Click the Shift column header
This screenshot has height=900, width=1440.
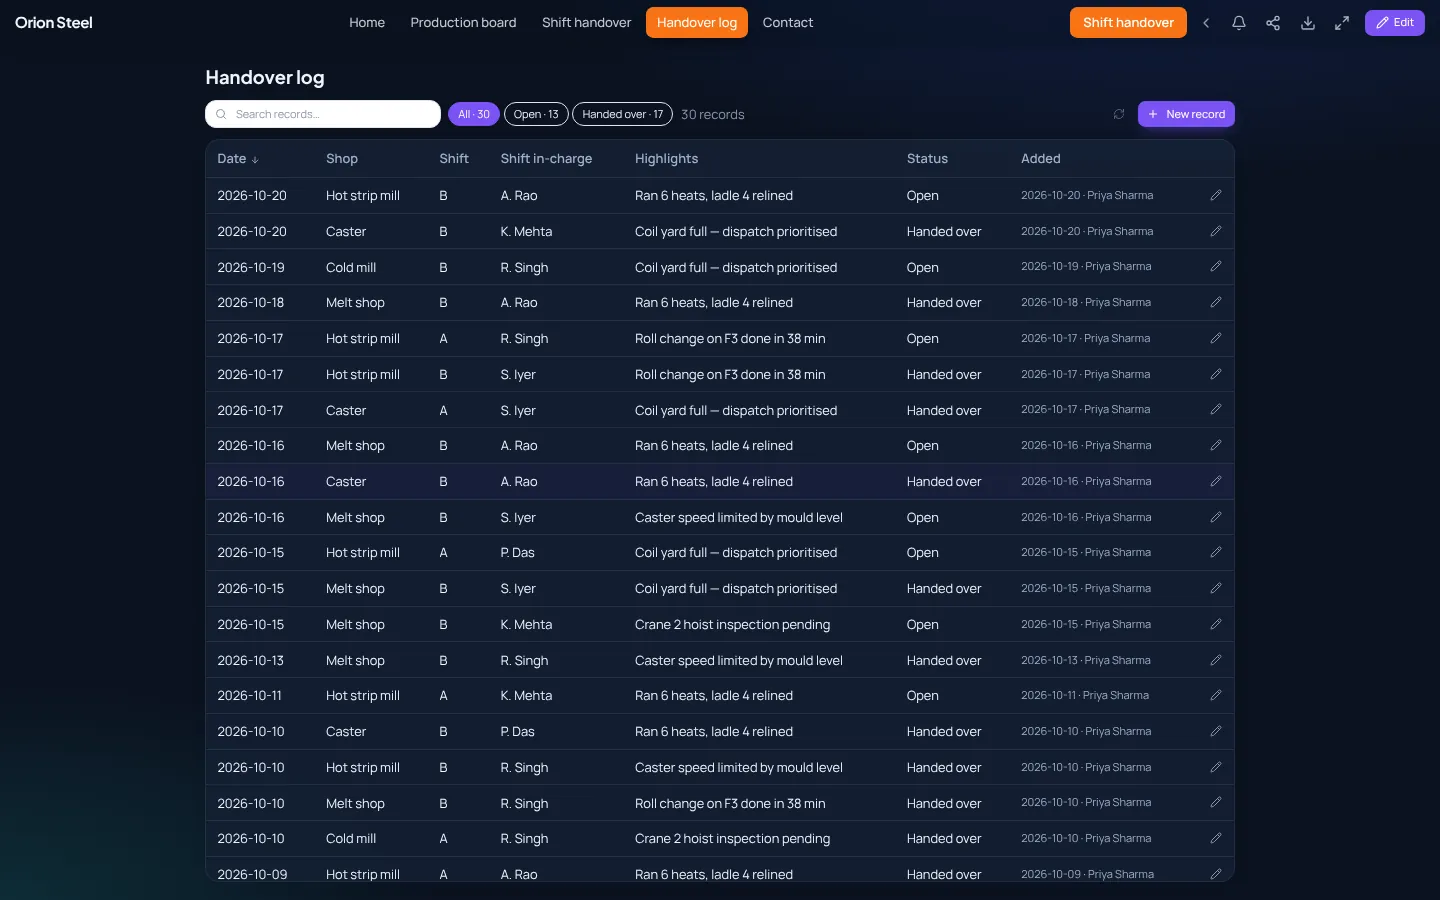(454, 159)
